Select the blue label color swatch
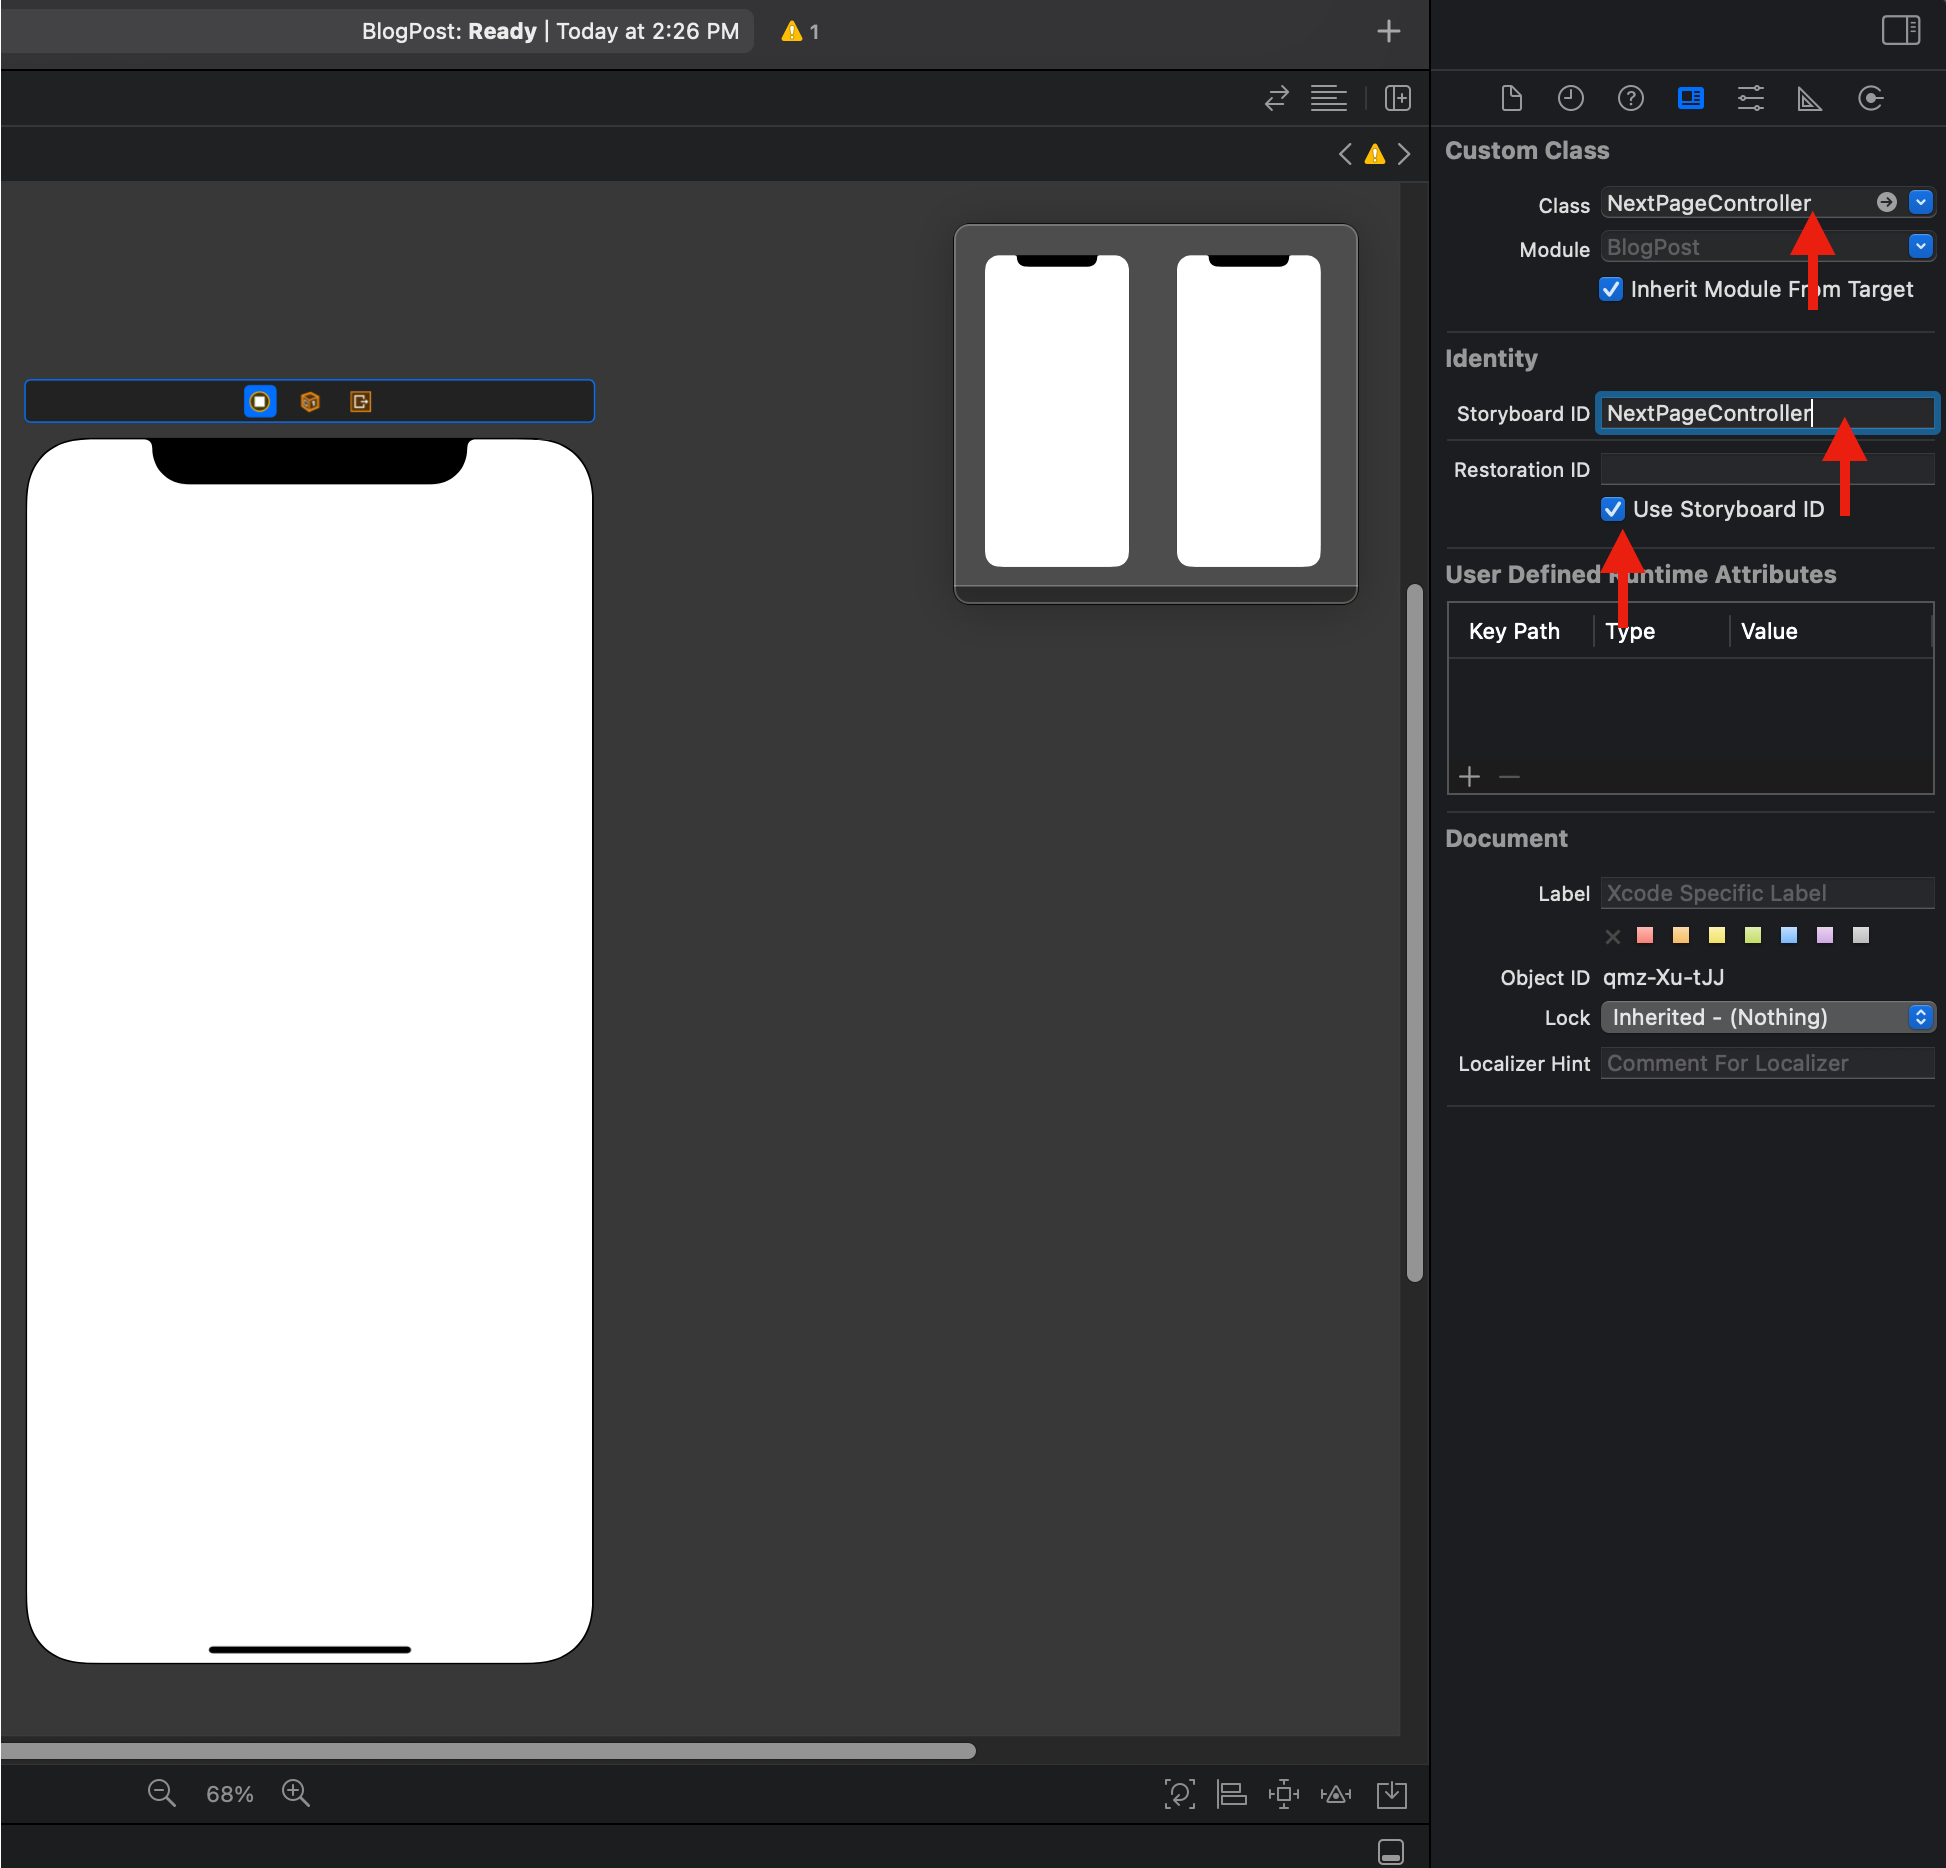Screen dimensions: 1946x1868 [1789, 935]
